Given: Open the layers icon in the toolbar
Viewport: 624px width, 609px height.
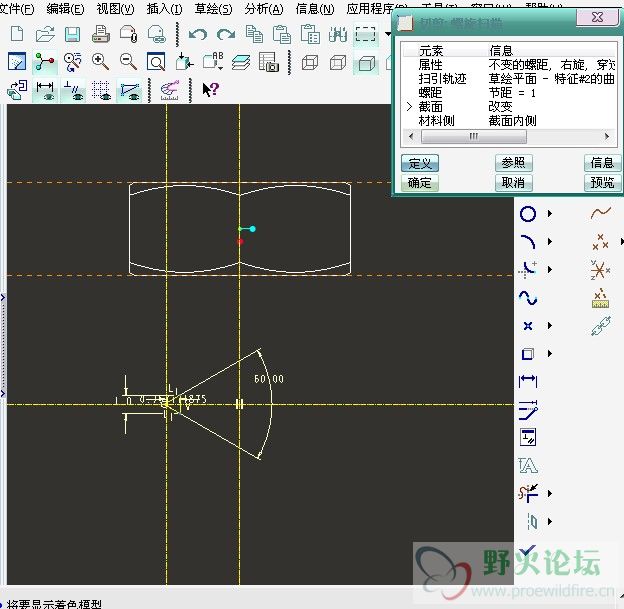Looking at the screenshot, I should coord(240,62).
